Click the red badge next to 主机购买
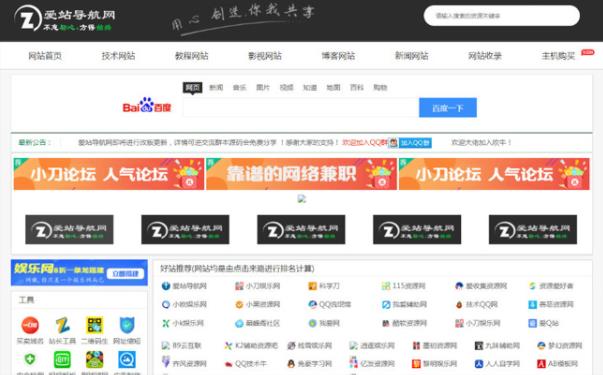603x375 pixels. [x=587, y=52]
